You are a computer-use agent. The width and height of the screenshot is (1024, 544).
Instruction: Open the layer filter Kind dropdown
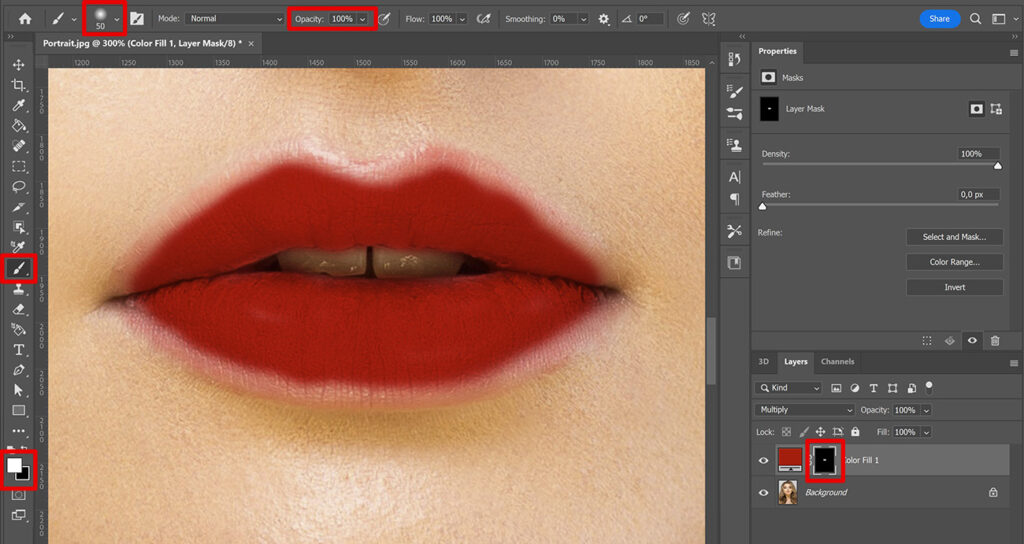788,388
